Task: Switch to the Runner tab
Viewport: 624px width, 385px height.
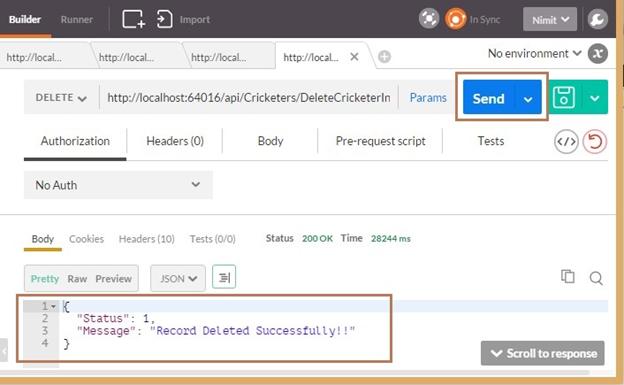Action: point(76,20)
